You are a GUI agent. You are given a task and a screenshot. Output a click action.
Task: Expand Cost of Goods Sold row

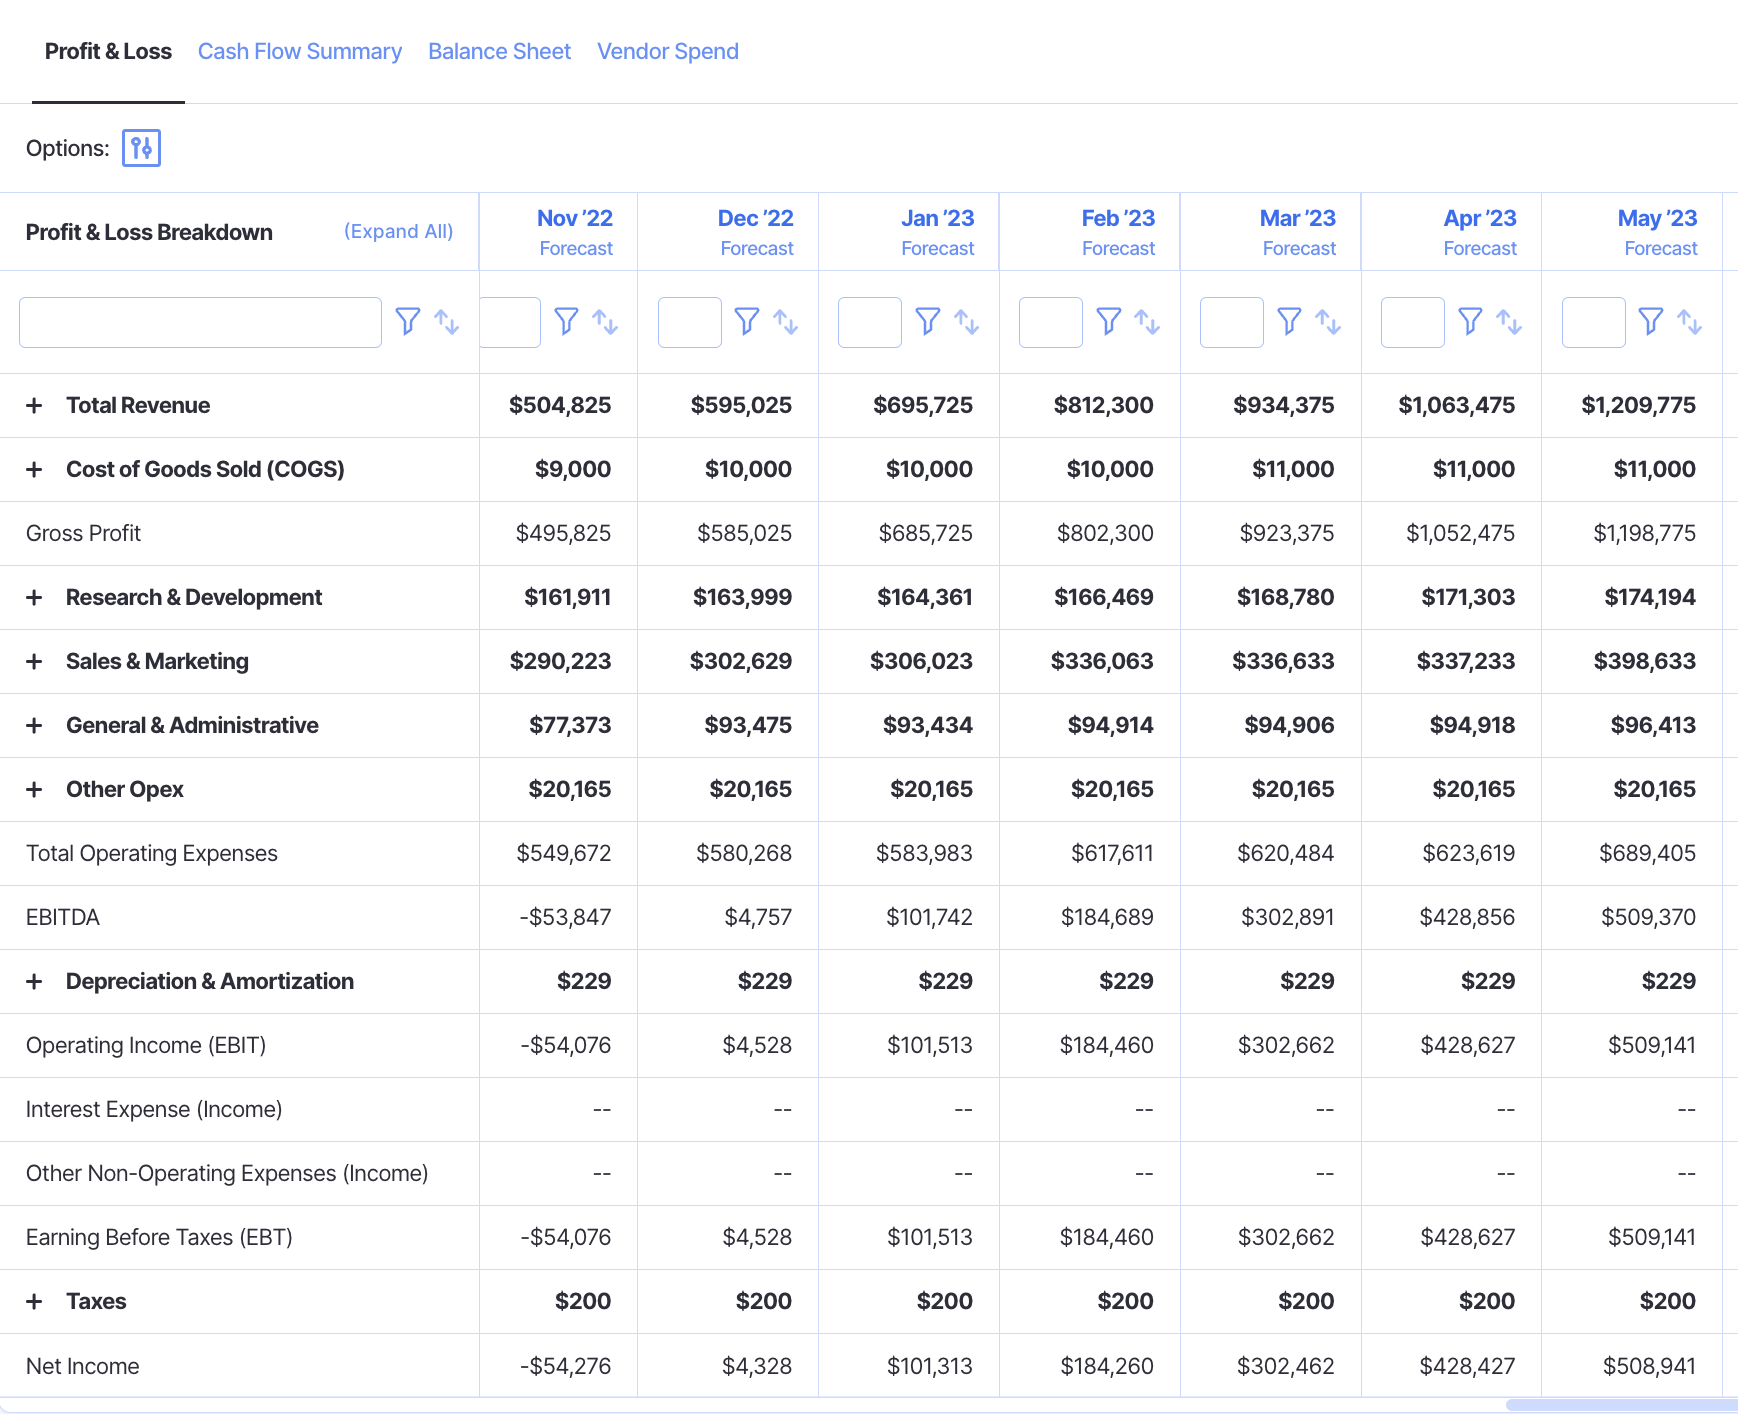coord(34,469)
